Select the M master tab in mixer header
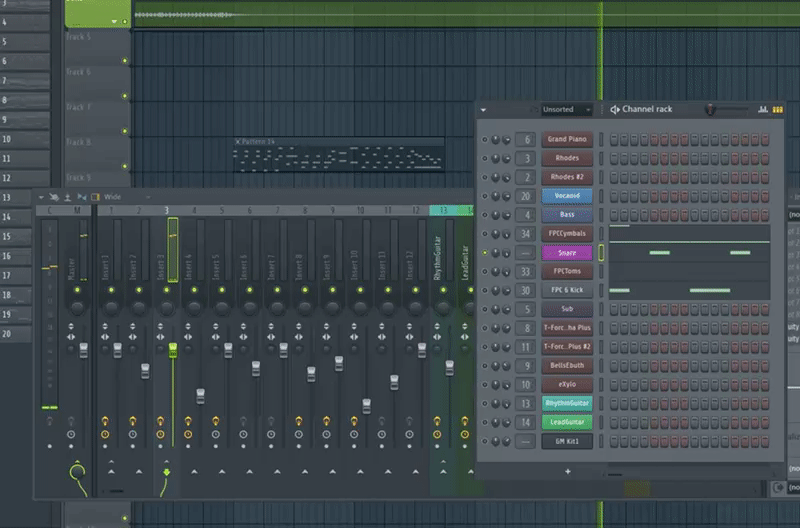Screen dimensions: 800x528 pyautogui.click(x=78, y=210)
